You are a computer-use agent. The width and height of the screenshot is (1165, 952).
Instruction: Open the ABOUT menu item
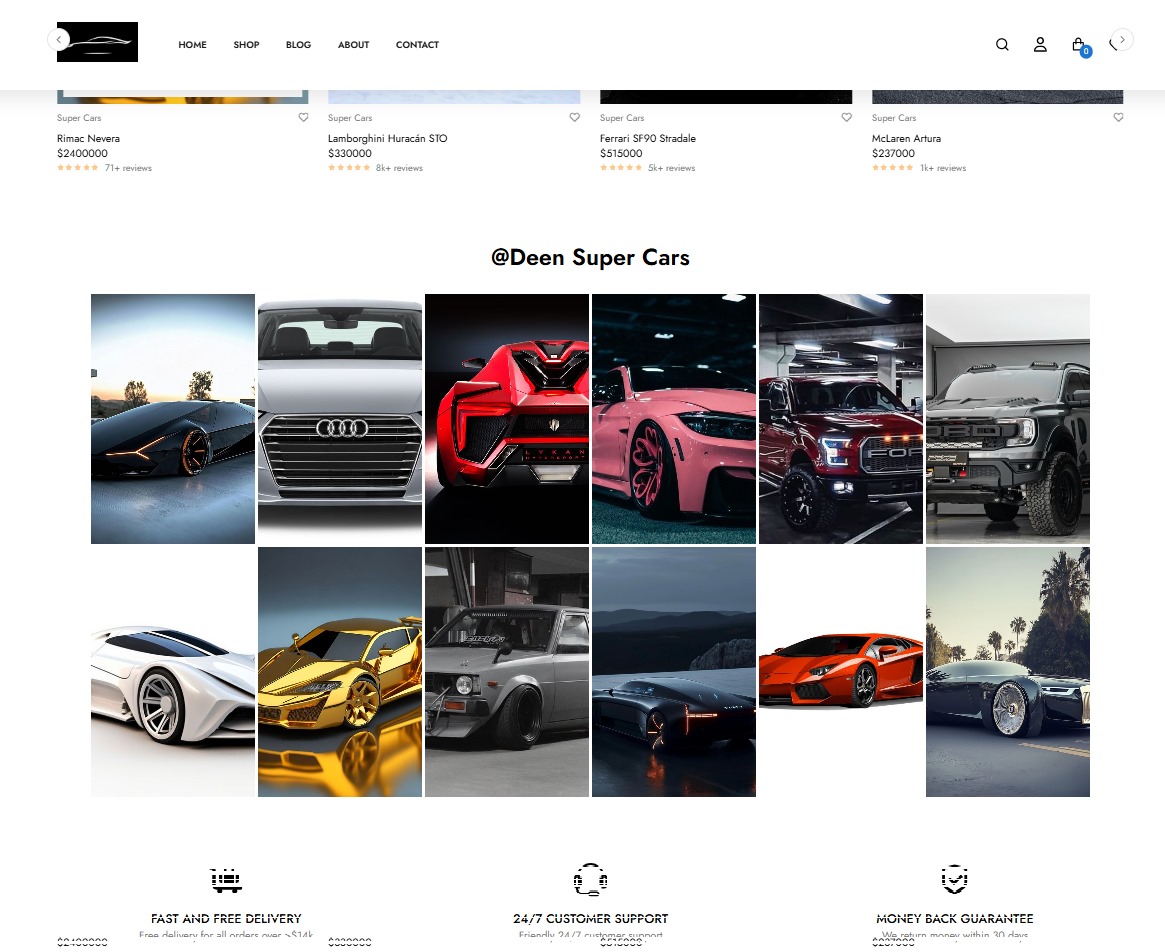[x=354, y=45]
